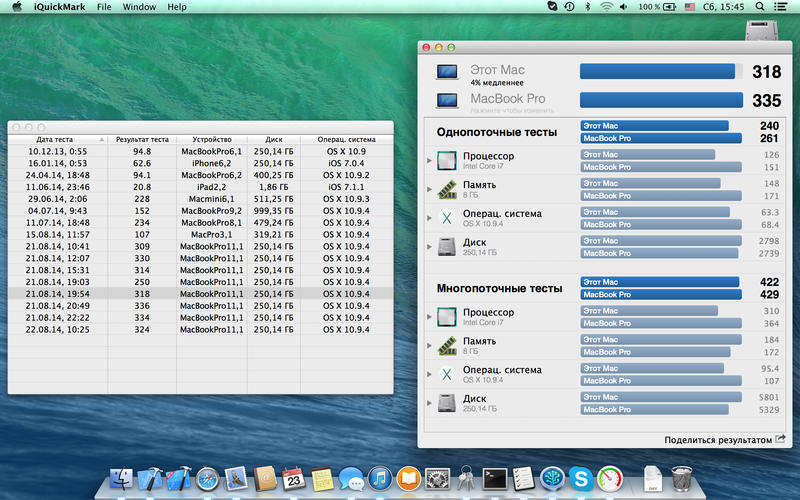
Task: Expand single-thread Диск row
Action: [430, 247]
